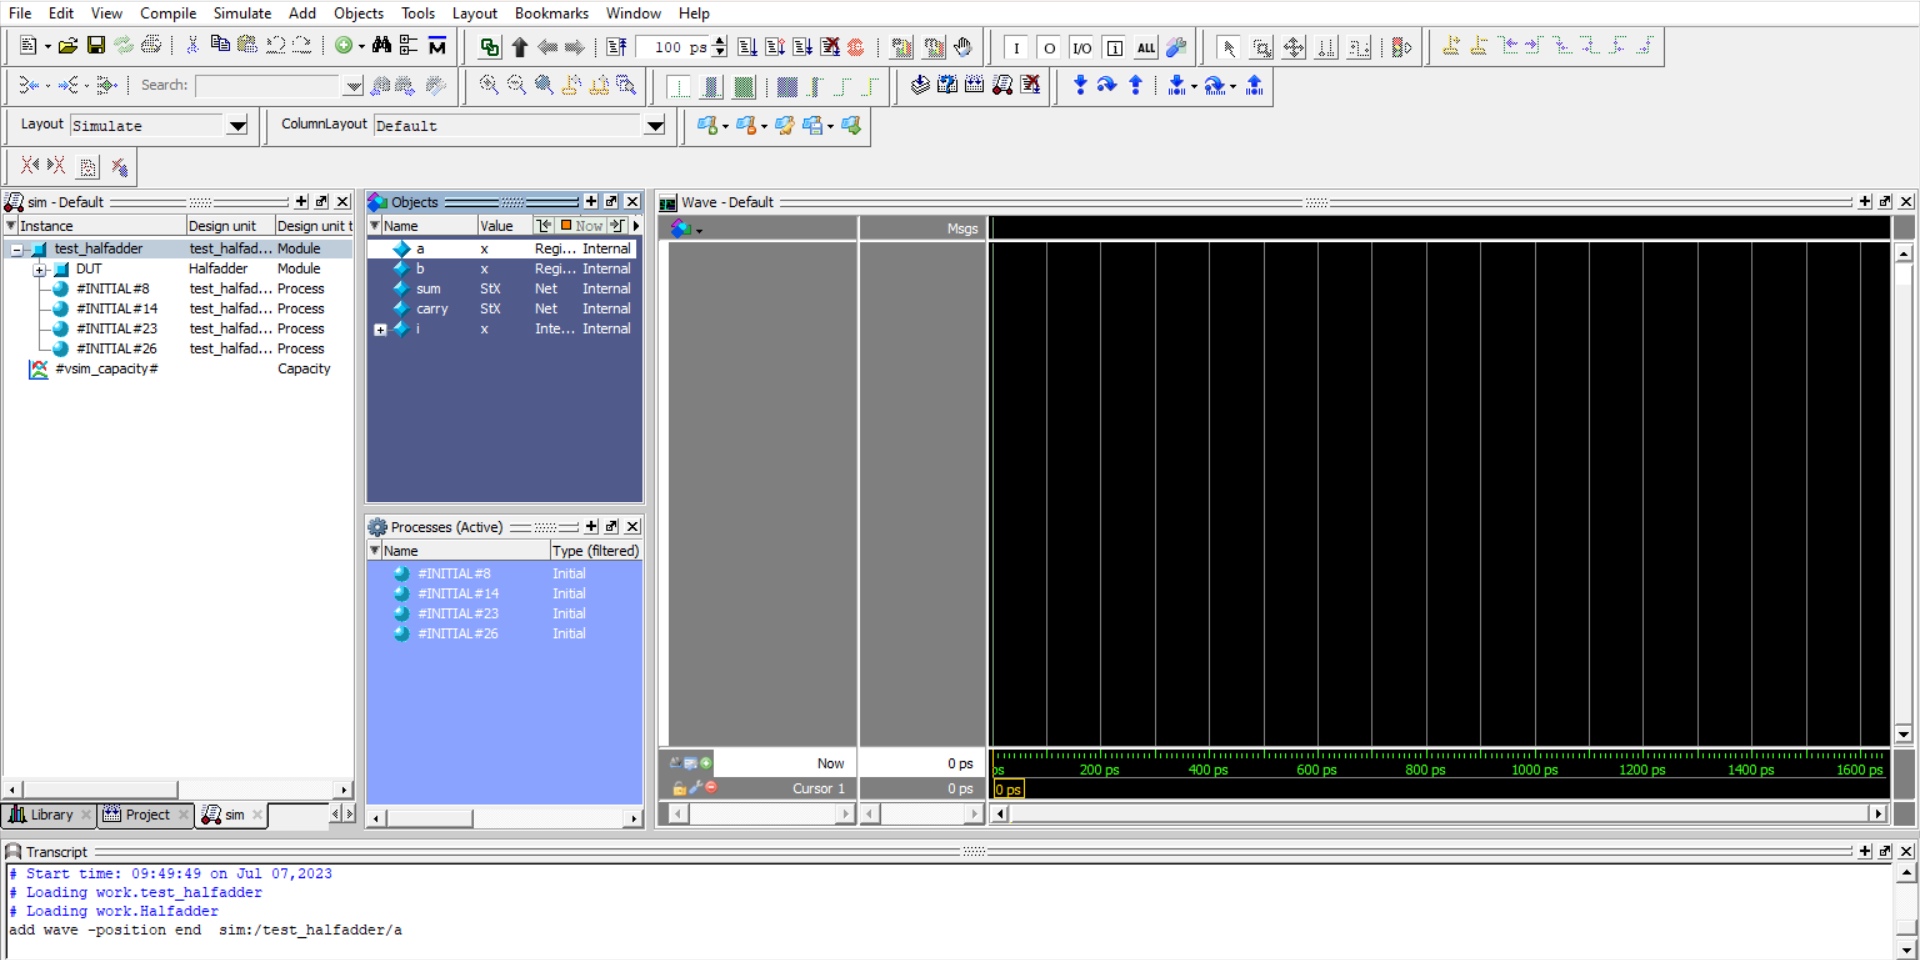Click the Break simulation icon
1920x960 pixels.
click(855, 46)
